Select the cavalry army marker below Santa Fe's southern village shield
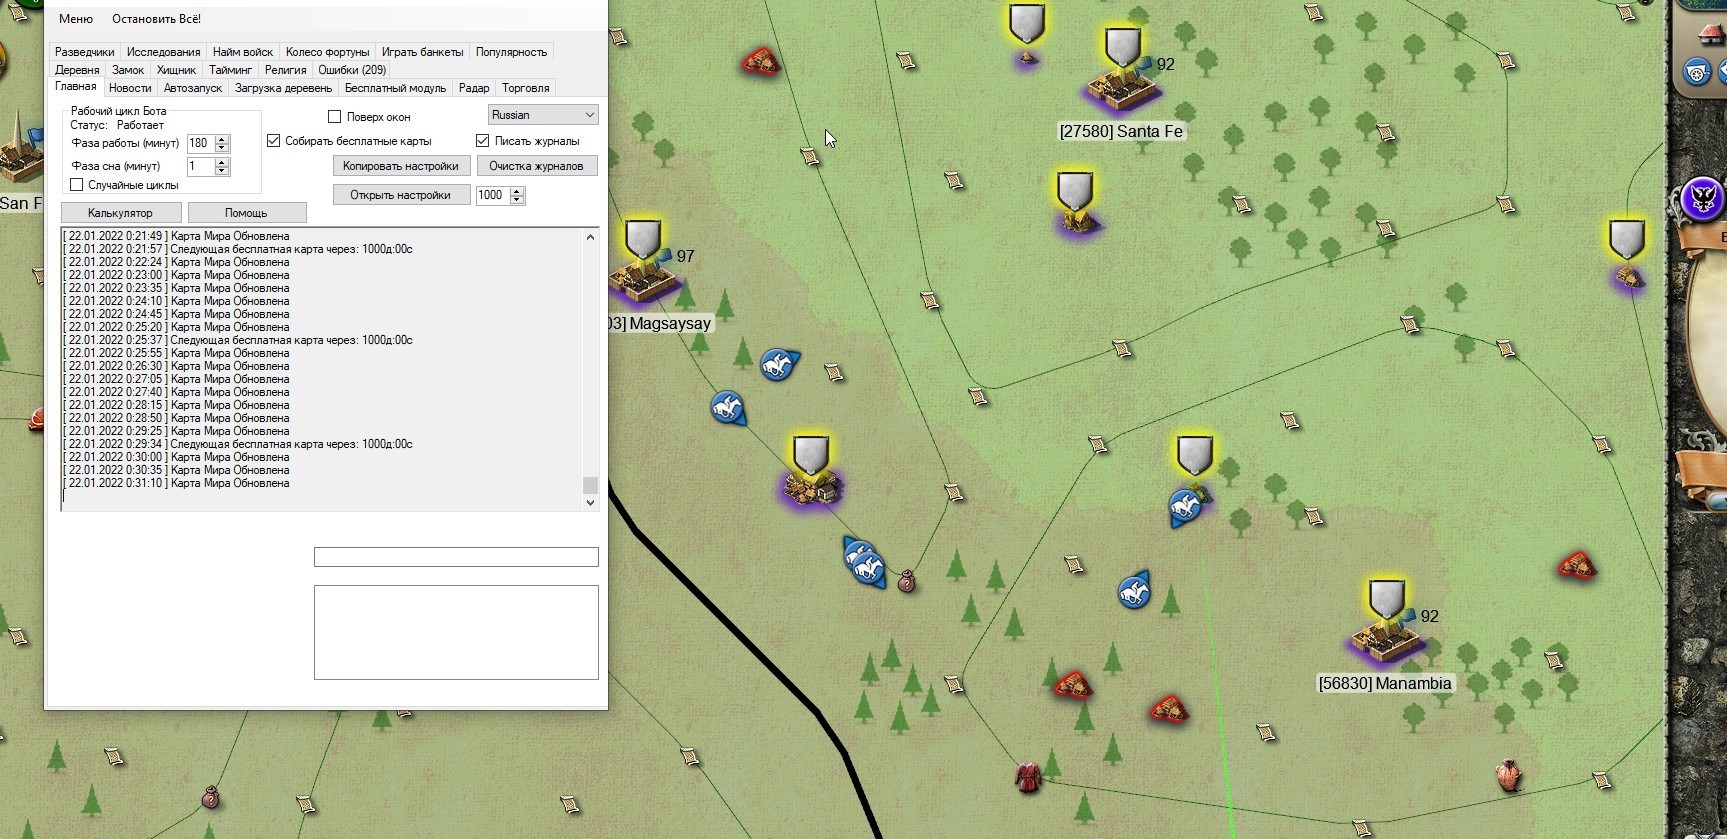 (1184, 506)
